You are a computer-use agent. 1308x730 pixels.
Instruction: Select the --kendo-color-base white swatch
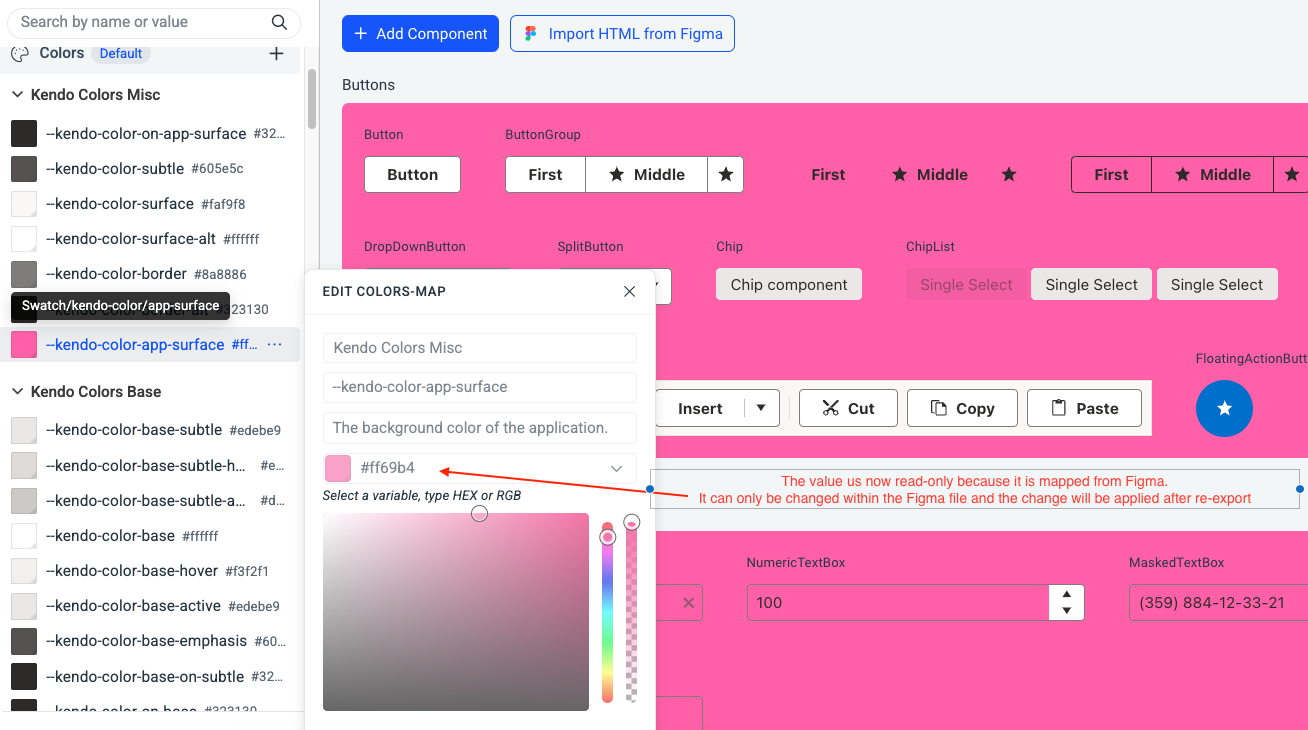[x=23, y=535]
